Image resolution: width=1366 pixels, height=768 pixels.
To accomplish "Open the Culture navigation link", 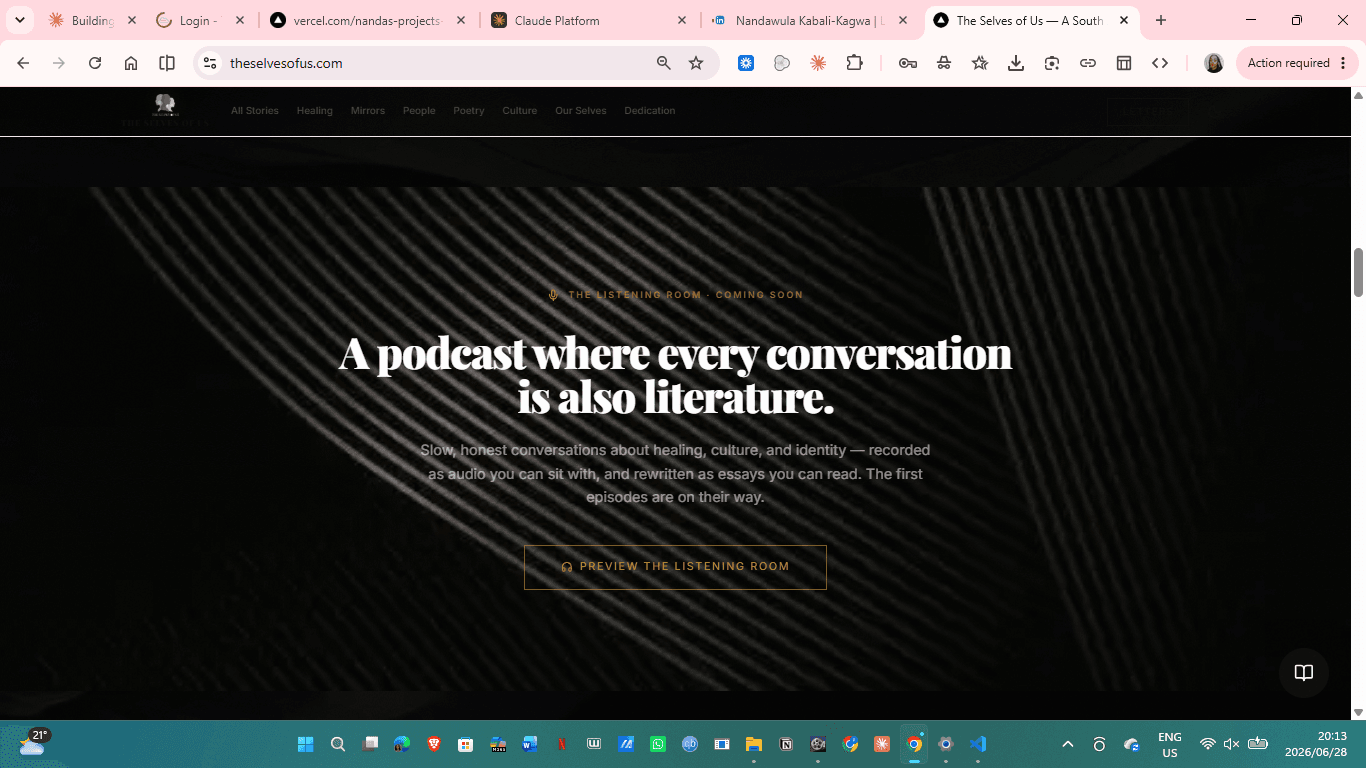I will (x=520, y=111).
